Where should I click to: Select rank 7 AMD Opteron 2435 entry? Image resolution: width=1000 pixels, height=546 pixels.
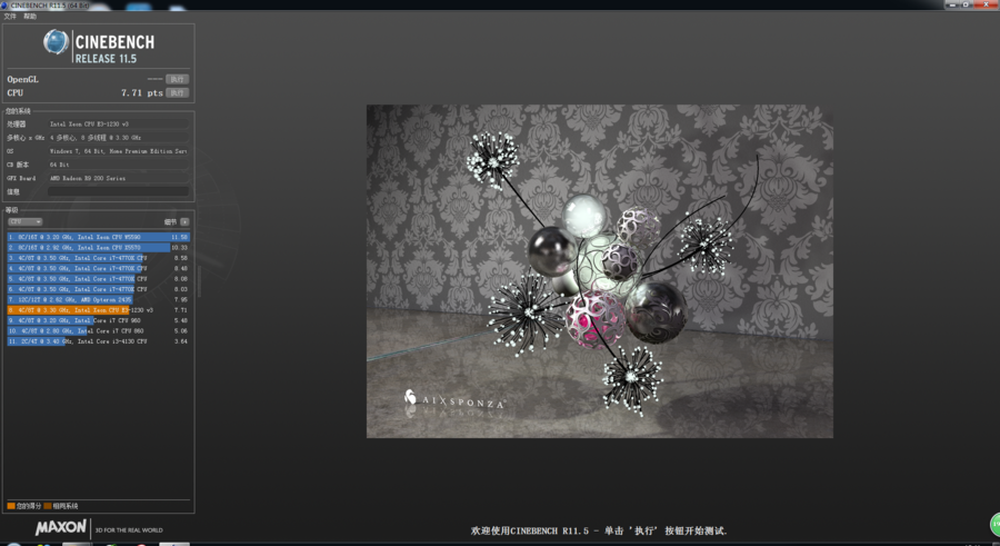[98, 299]
